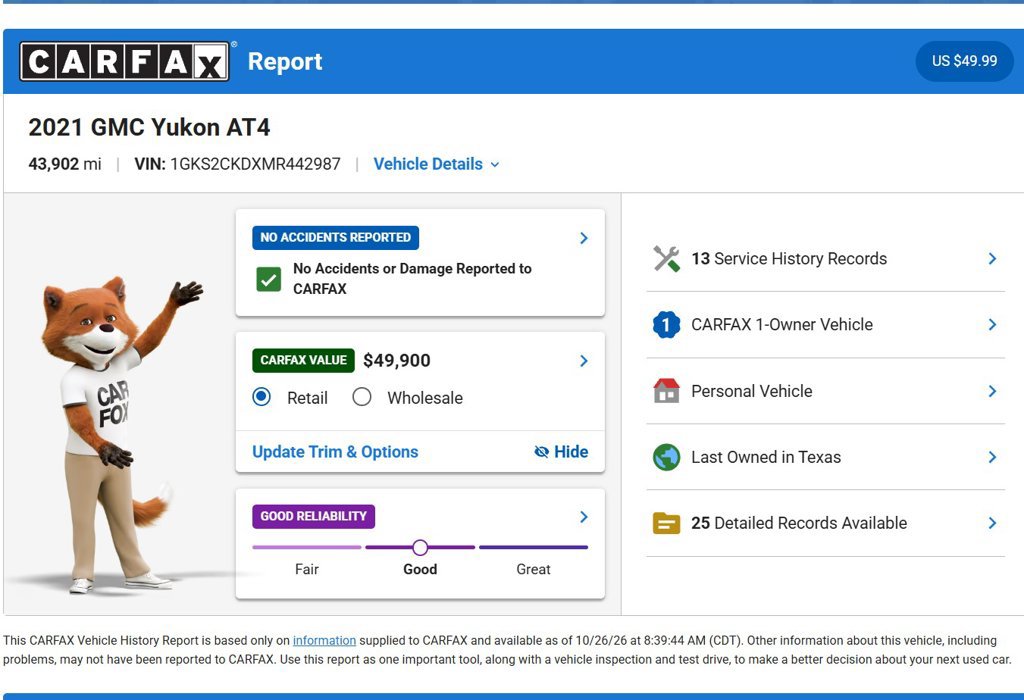
Task: Click the CARFAX logo
Action: pyautogui.click(x=124, y=61)
